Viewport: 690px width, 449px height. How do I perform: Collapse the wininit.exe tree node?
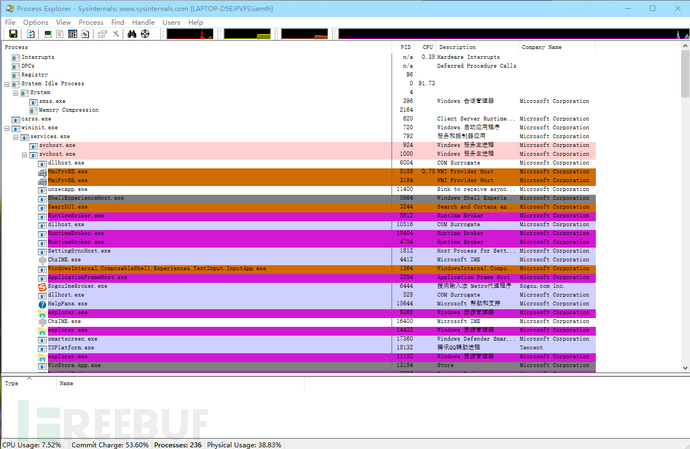click(7, 128)
